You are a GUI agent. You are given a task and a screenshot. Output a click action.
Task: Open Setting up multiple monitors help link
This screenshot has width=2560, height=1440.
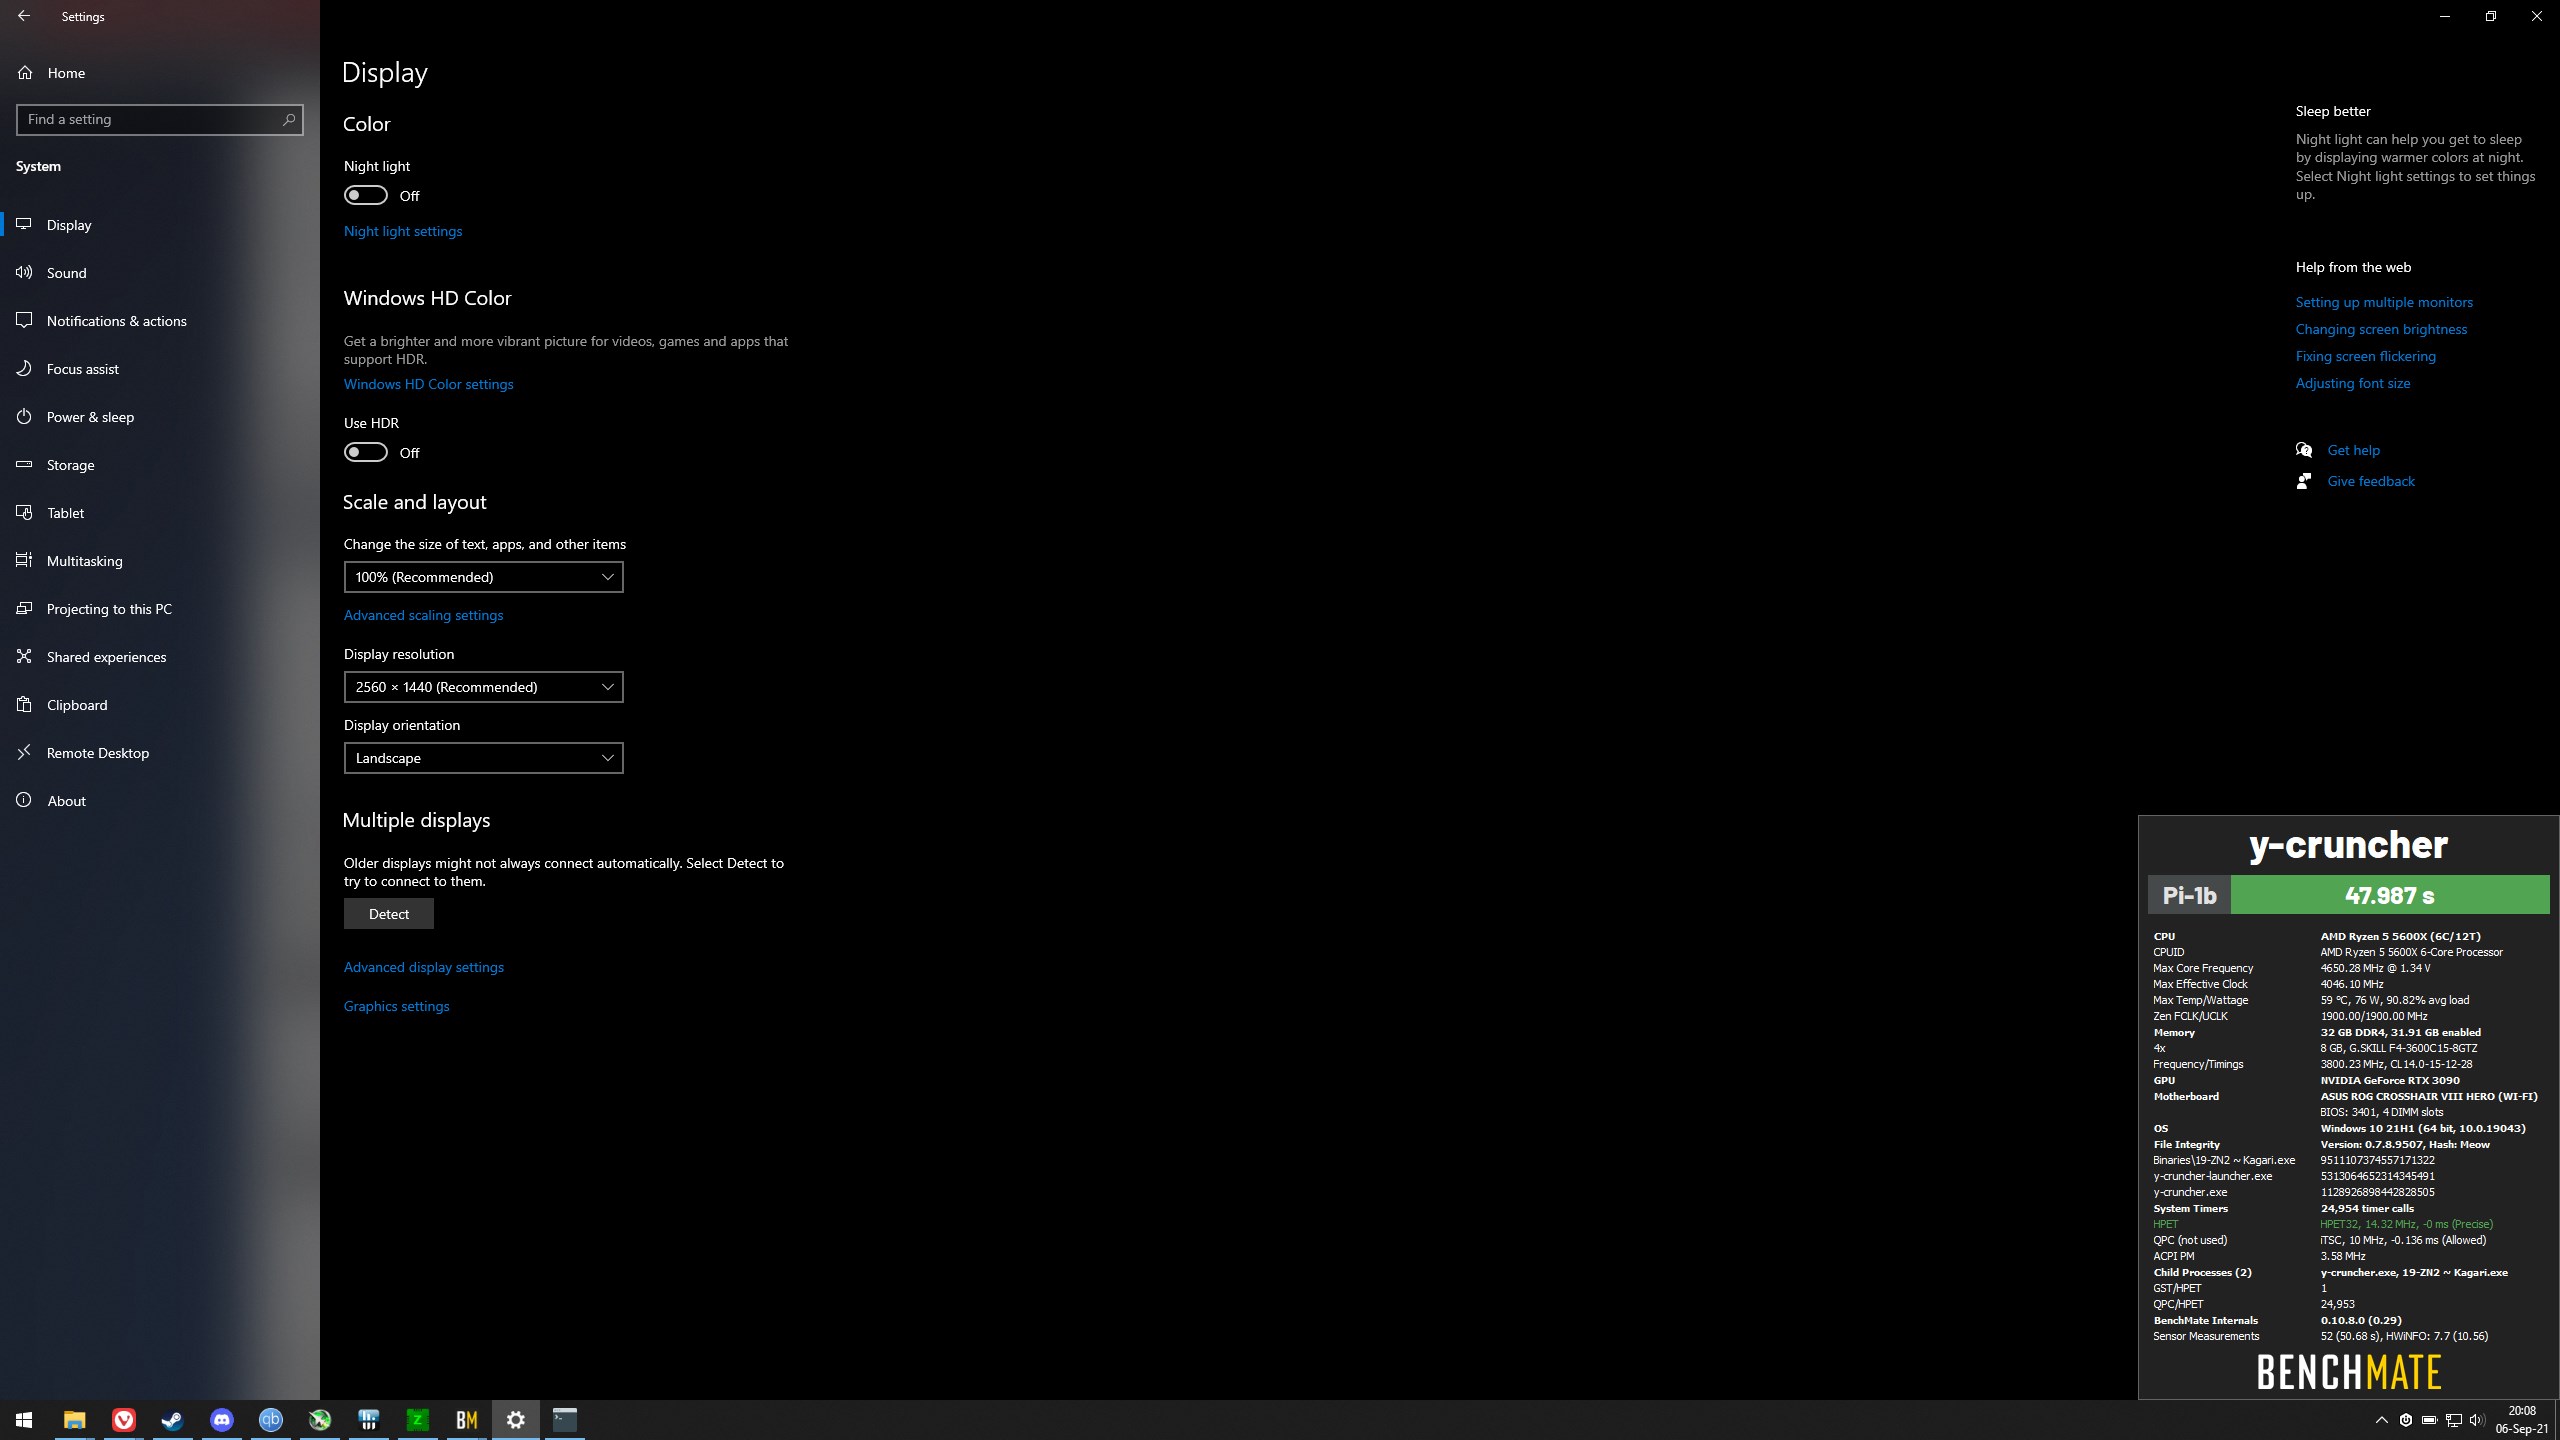click(x=2384, y=302)
